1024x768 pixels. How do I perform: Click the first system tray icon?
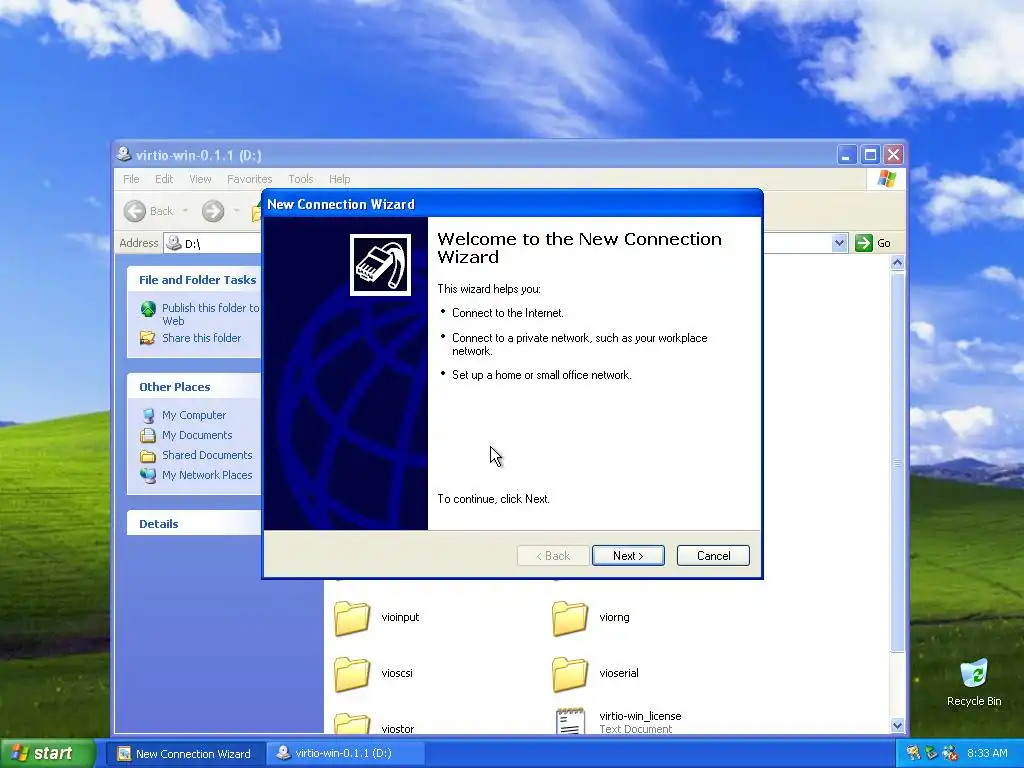pos(913,754)
